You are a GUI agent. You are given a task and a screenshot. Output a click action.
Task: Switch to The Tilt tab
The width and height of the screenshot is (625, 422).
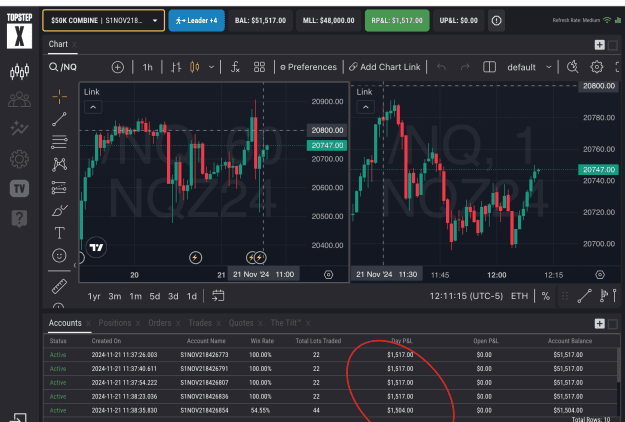coord(285,323)
